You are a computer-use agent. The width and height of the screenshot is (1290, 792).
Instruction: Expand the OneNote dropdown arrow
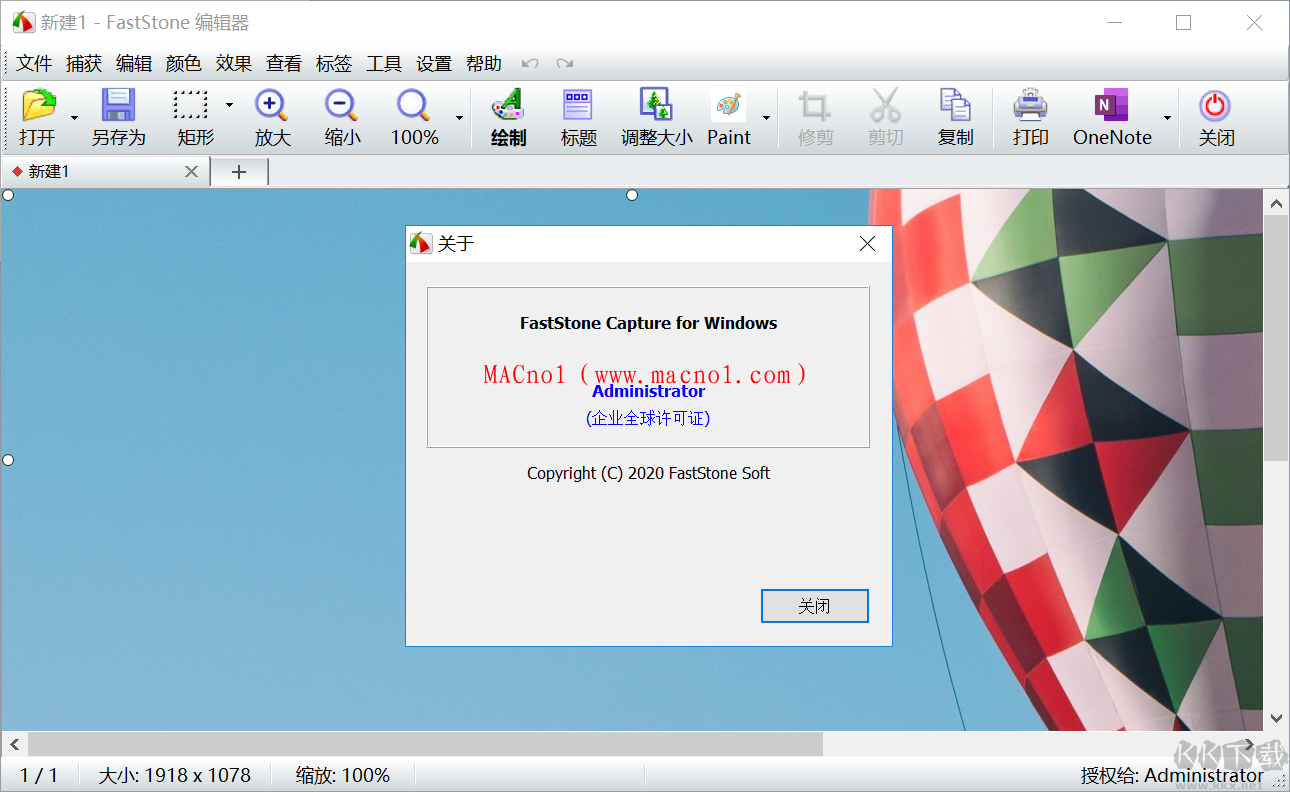[1167, 118]
